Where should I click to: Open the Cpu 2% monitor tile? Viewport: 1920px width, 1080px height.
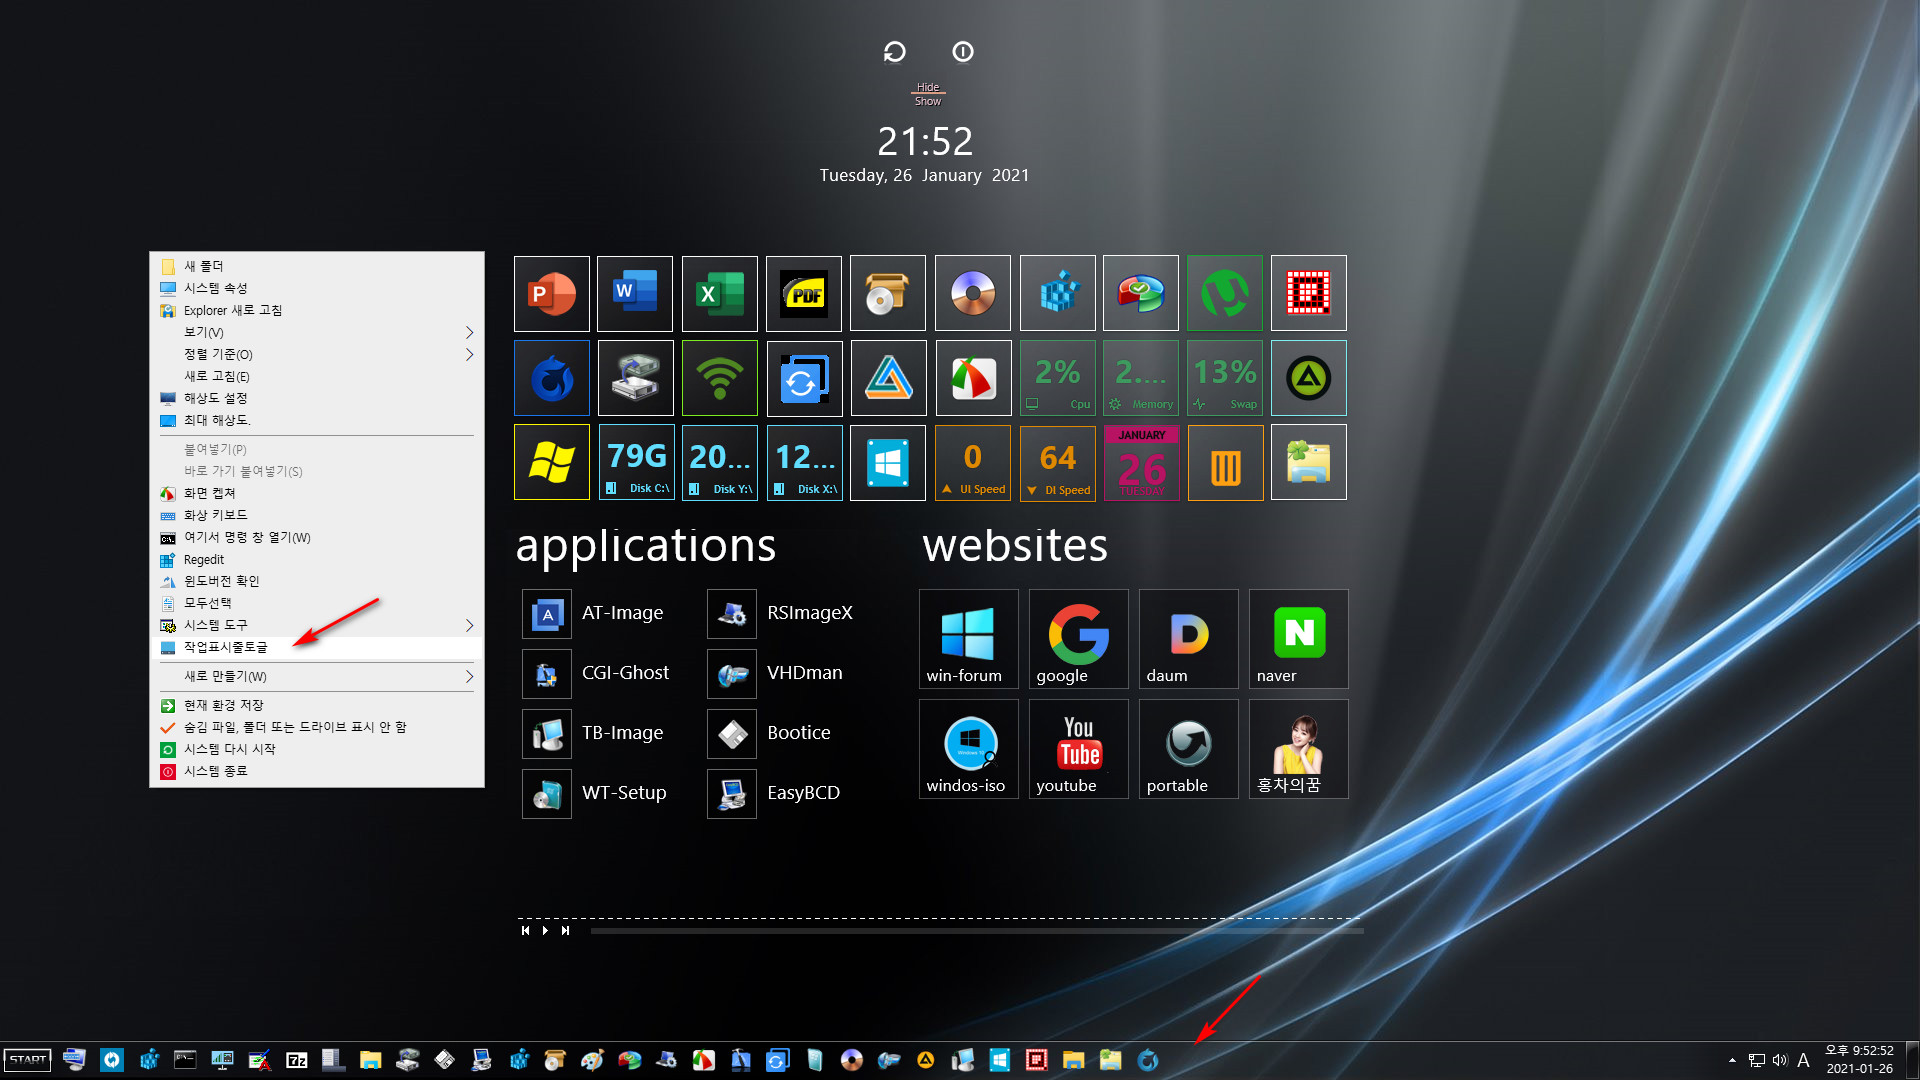1057,378
